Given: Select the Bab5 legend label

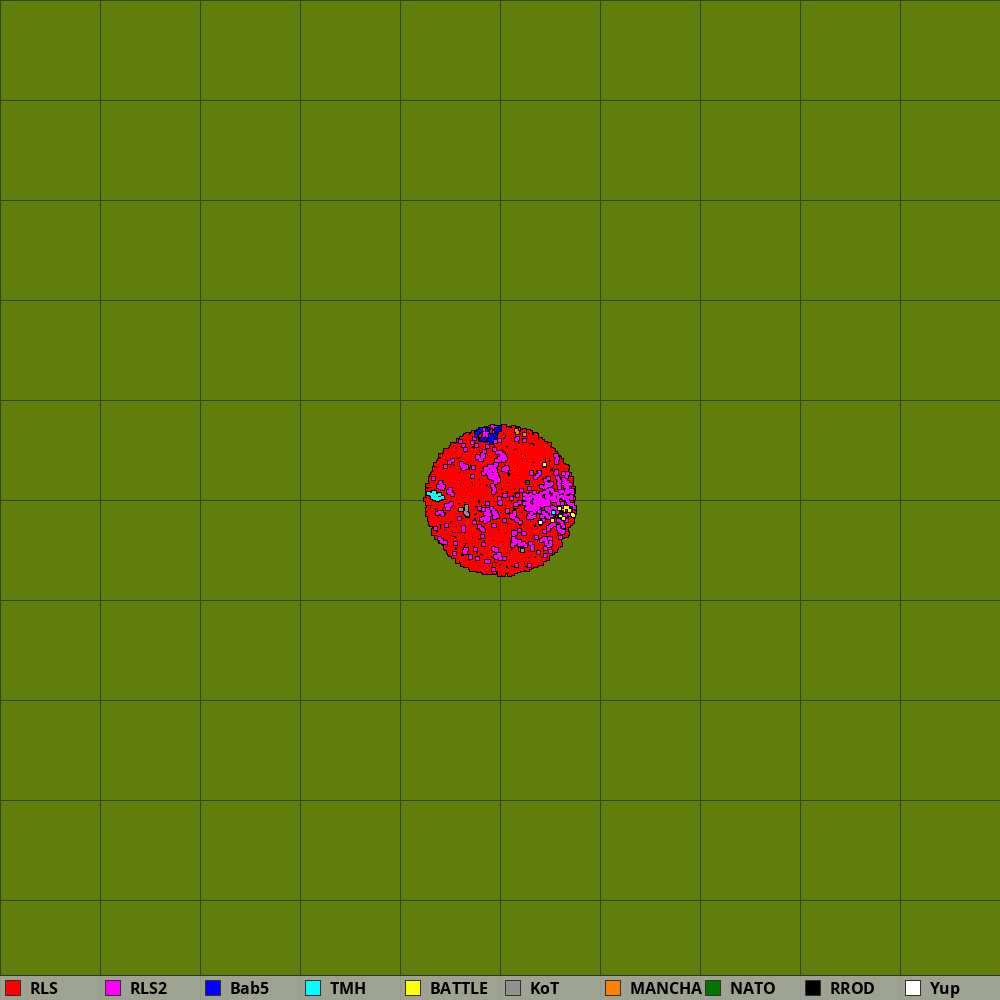Looking at the screenshot, I should [249, 988].
